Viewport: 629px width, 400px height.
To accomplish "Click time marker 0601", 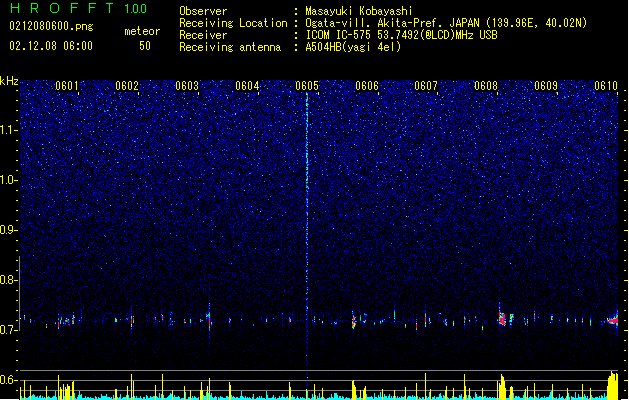I will 67,86.
